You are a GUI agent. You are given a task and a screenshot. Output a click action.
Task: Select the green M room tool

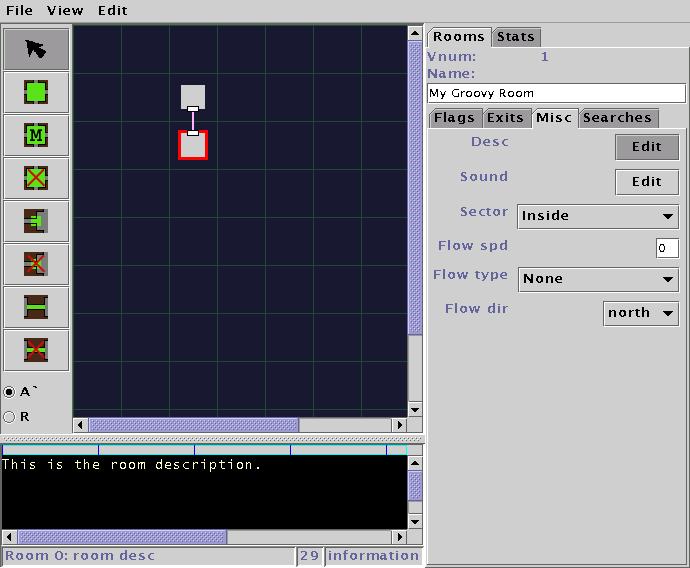click(x=36, y=135)
